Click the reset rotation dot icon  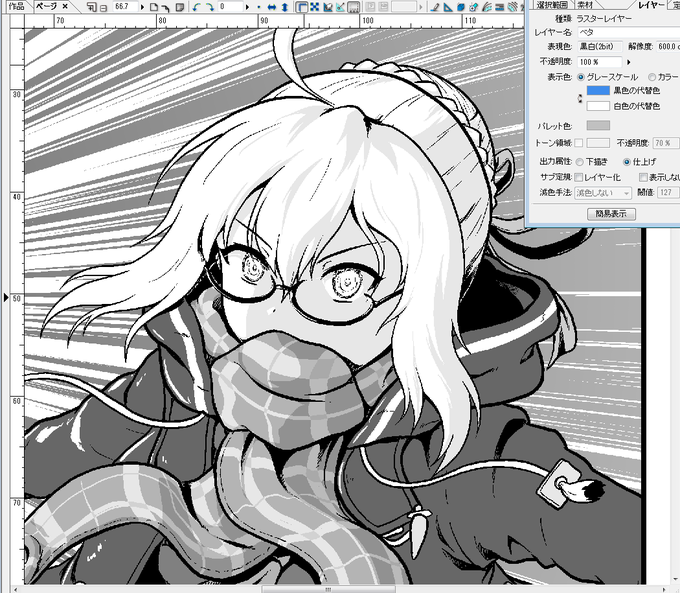(258, 7)
